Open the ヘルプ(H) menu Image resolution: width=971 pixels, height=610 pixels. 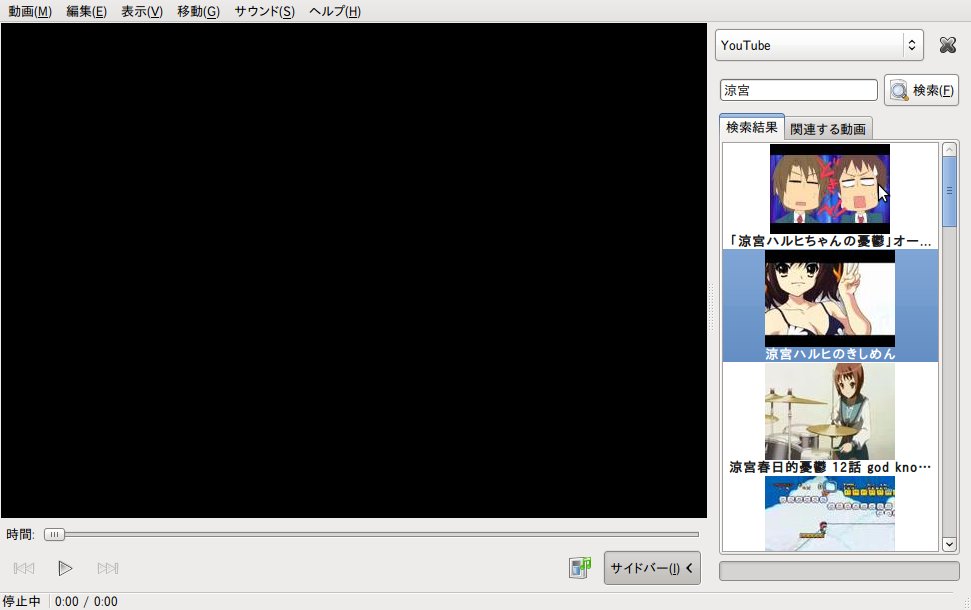[x=335, y=11]
